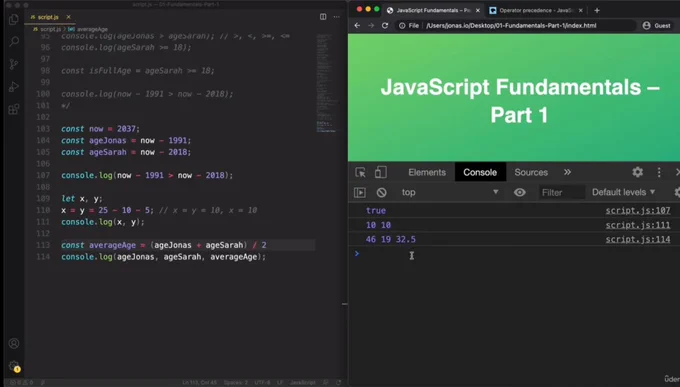Show more DevTools tabs chevron
Image resolution: width=680 pixels, height=387 pixels.
[x=567, y=172]
